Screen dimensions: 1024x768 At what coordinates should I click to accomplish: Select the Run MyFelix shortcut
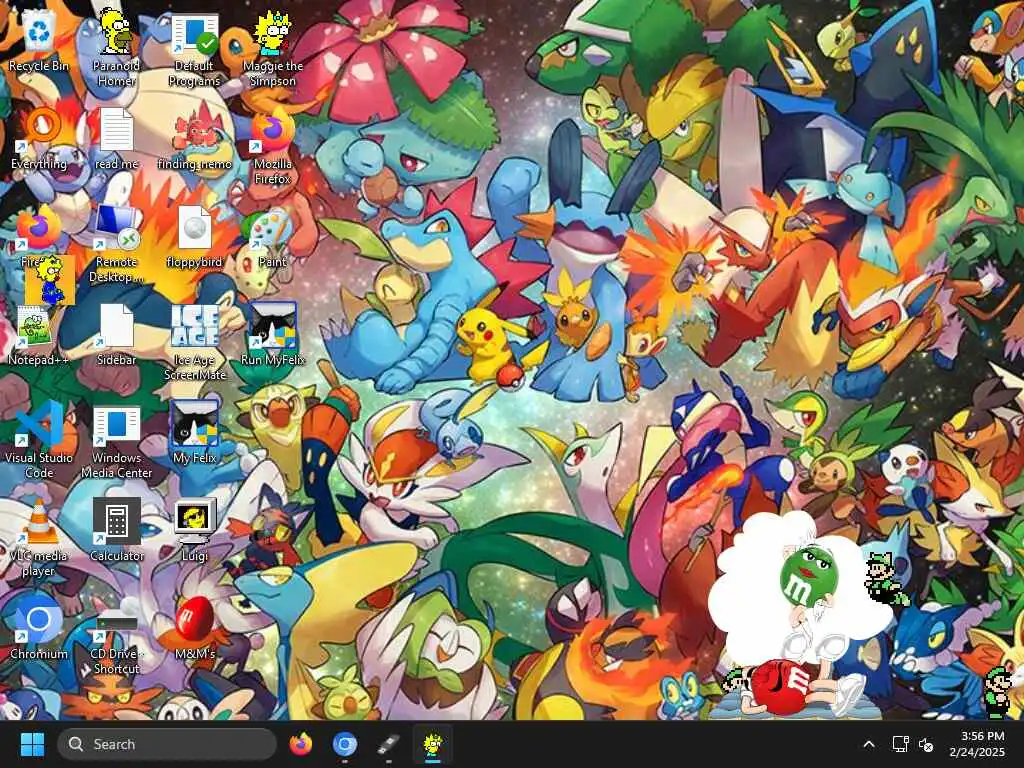[272, 334]
